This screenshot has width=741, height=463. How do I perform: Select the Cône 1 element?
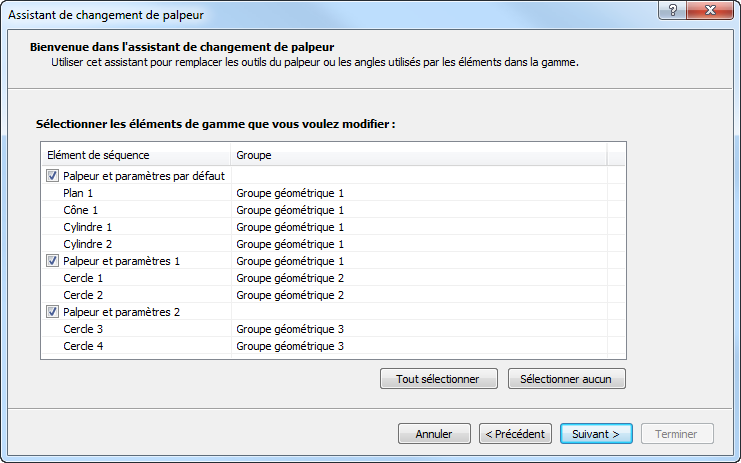(80, 210)
